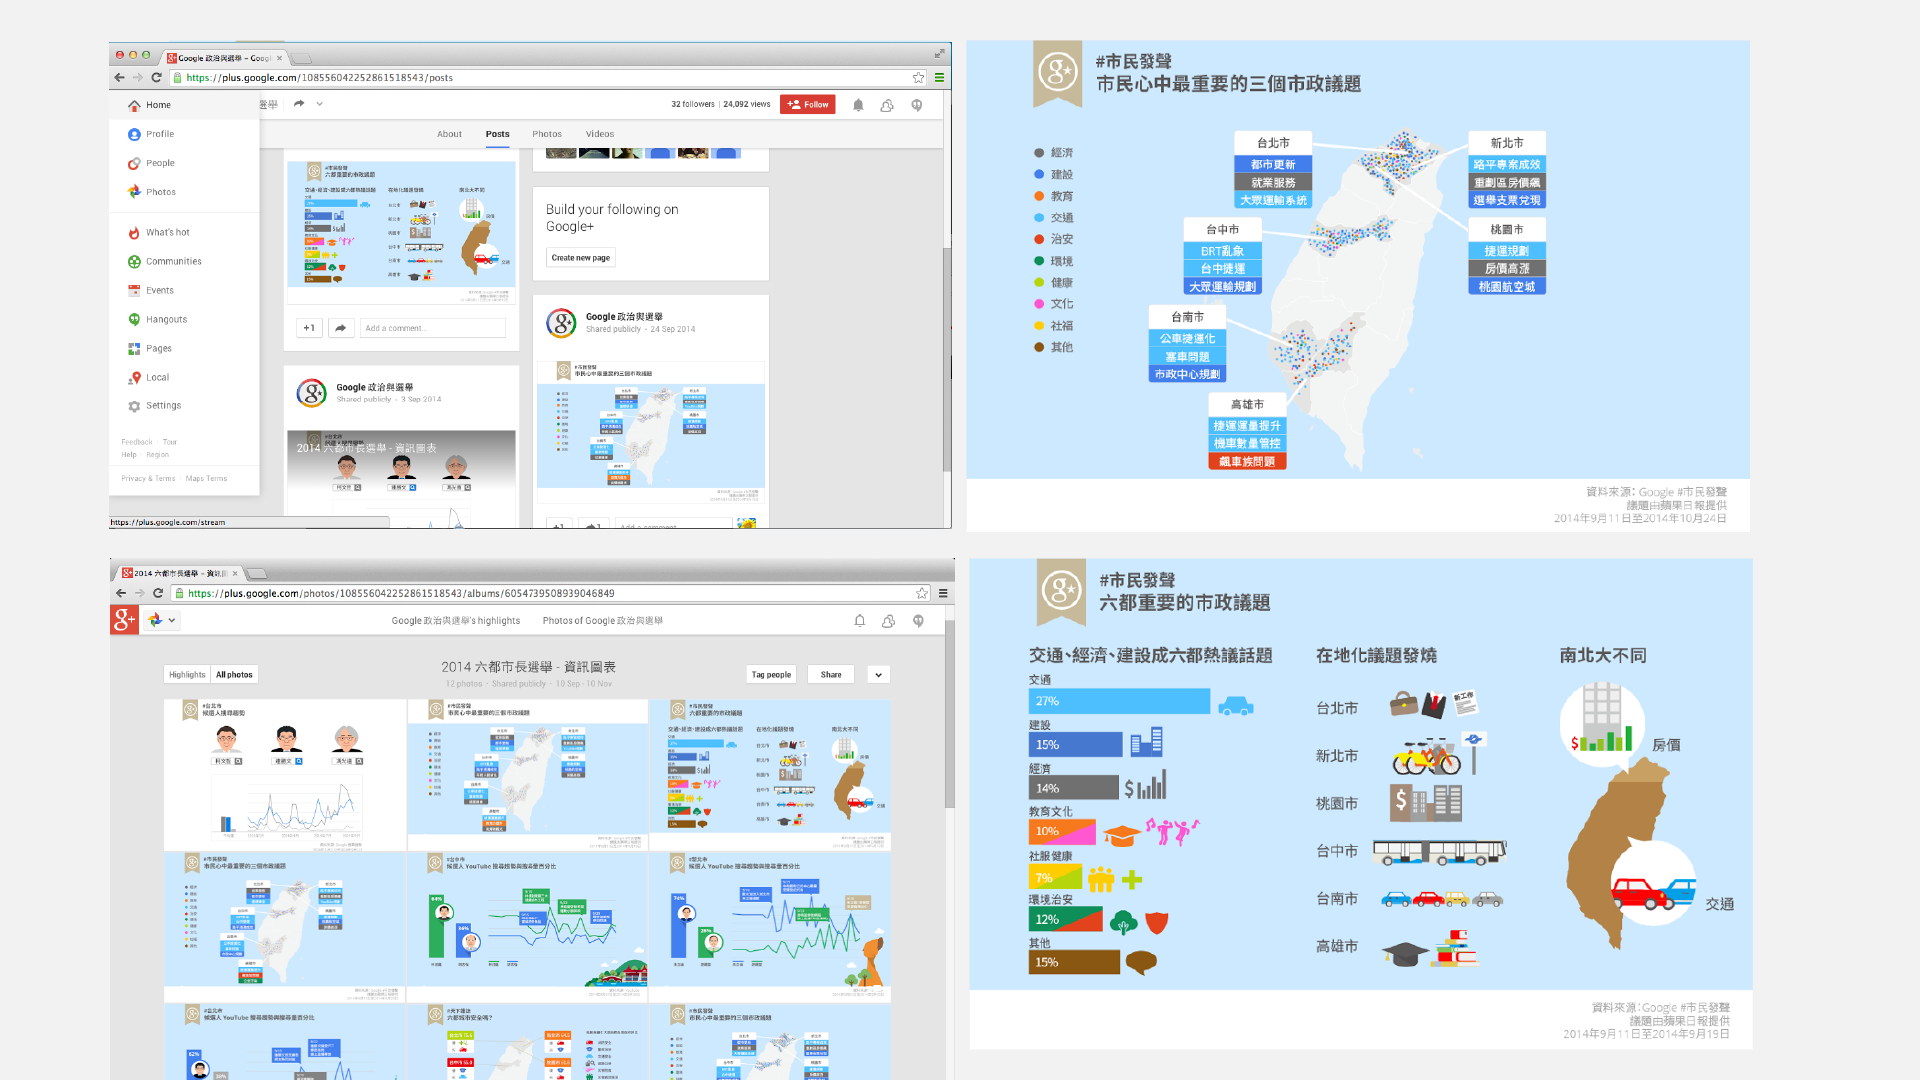The image size is (1920, 1080).
Task: Open new tab in album window
Action: pos(257,573)
